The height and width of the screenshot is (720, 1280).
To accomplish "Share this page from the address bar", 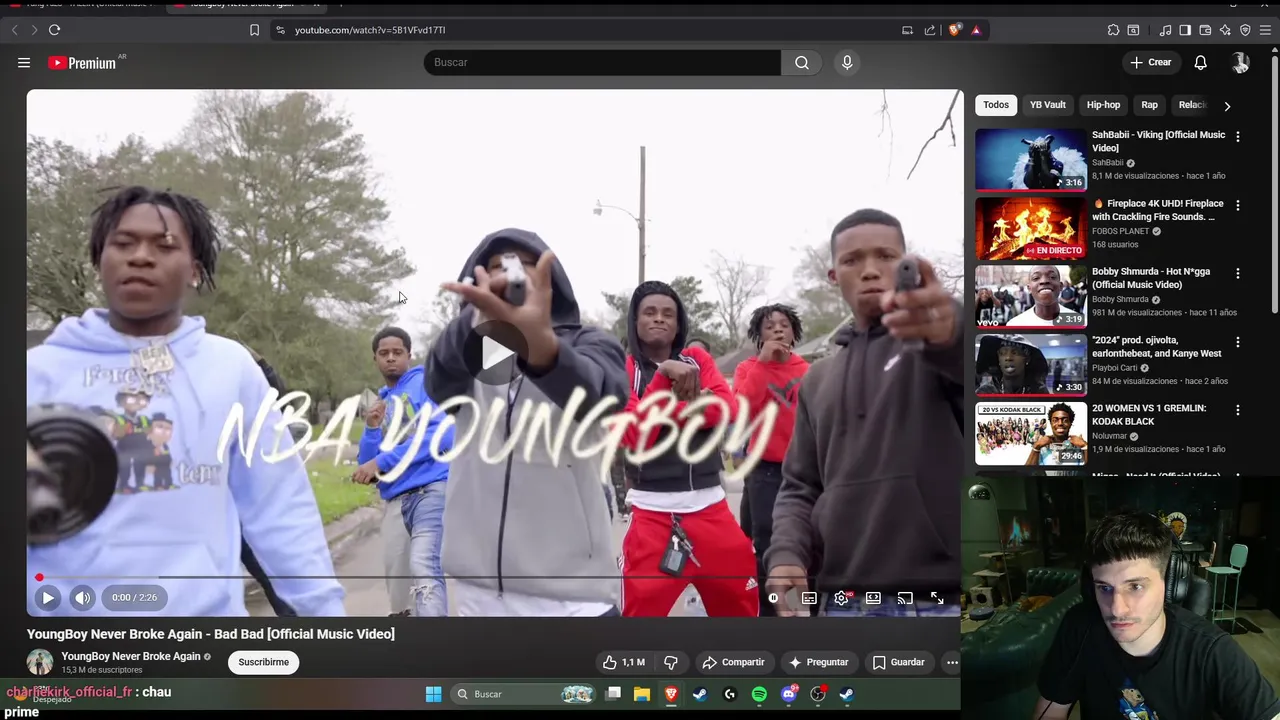I will pyautogui.click(x=929, y=30).
